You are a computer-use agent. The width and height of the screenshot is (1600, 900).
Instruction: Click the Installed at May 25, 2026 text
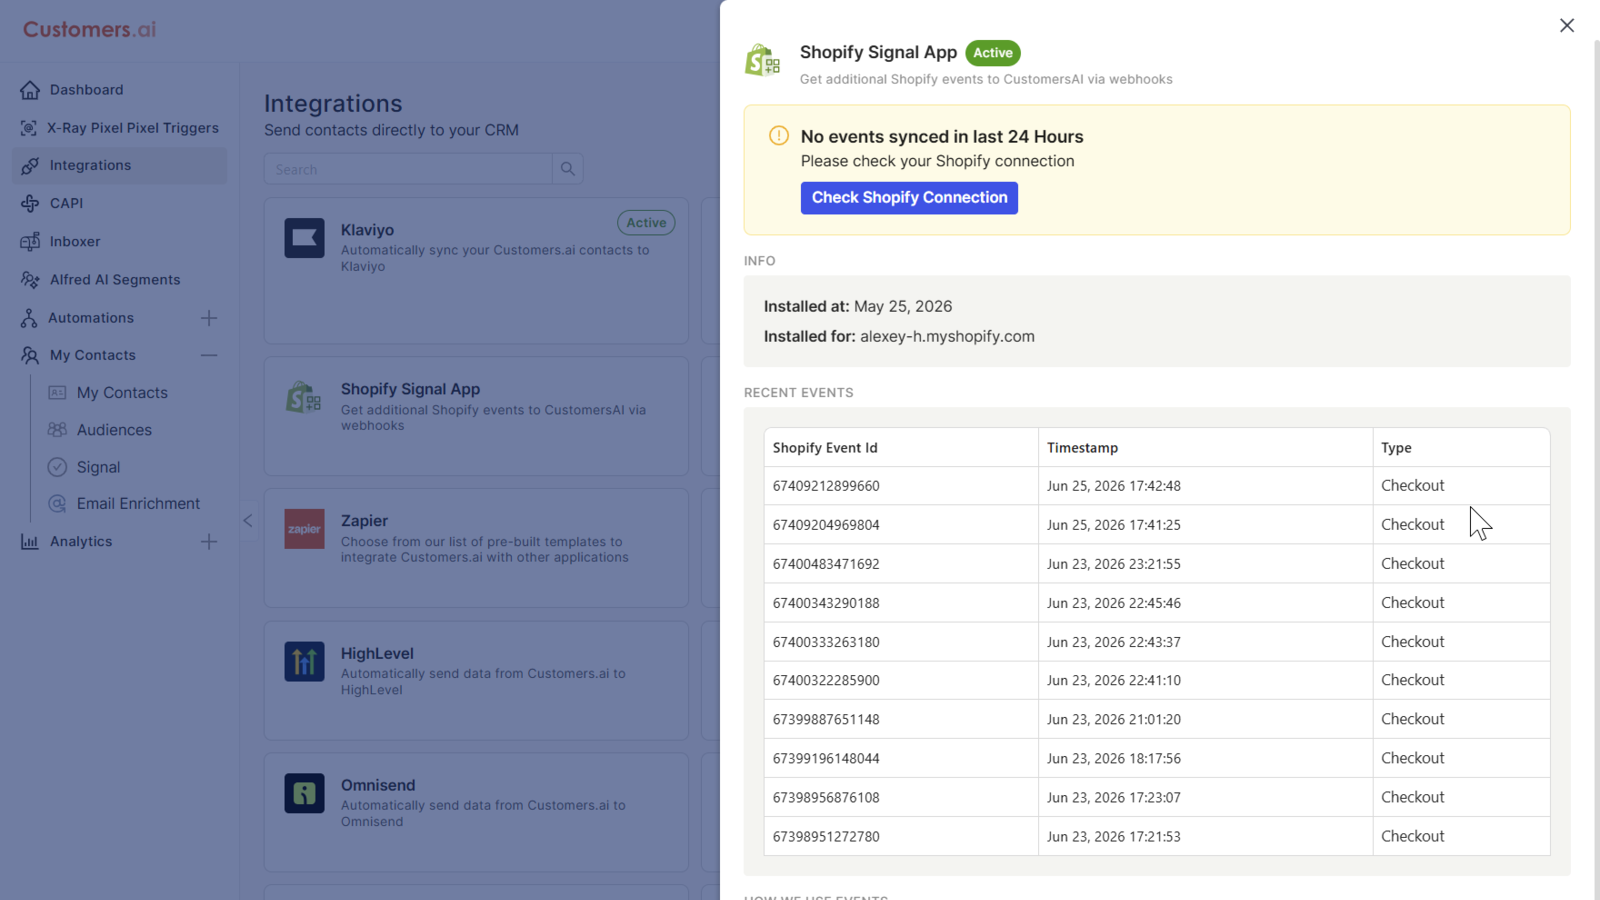point(858,307)
